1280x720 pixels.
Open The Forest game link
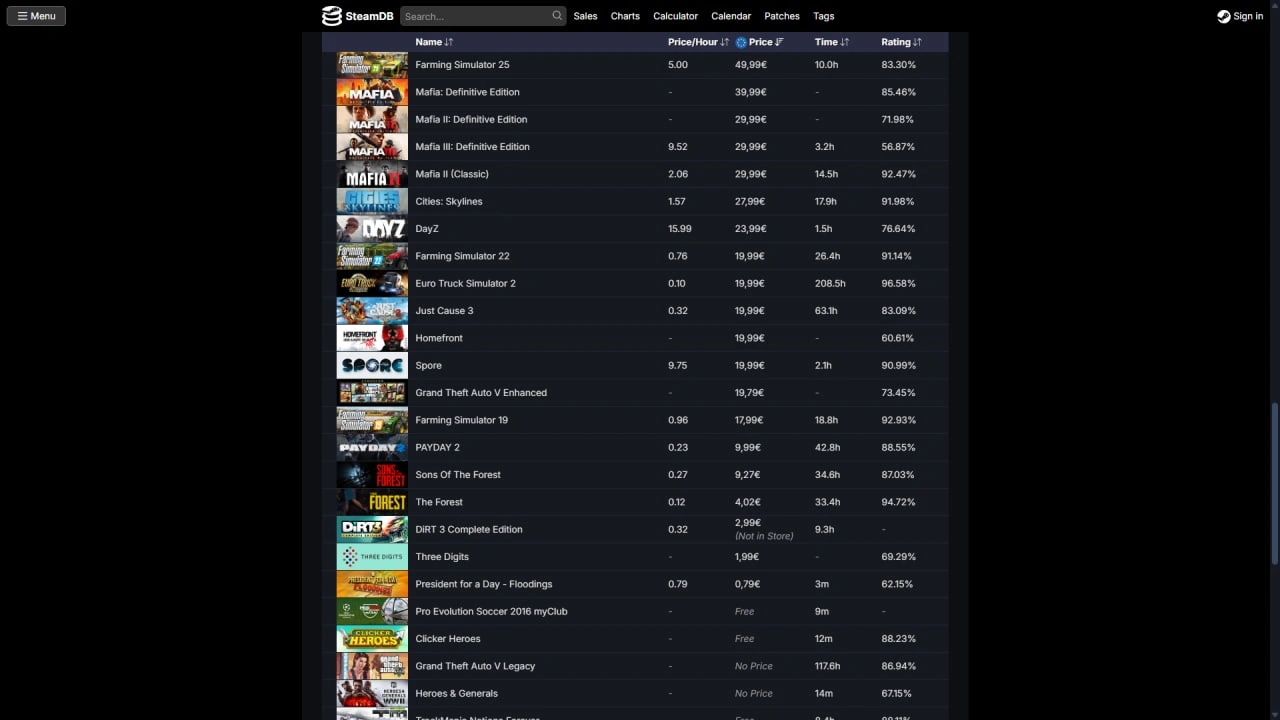point(439,502)
